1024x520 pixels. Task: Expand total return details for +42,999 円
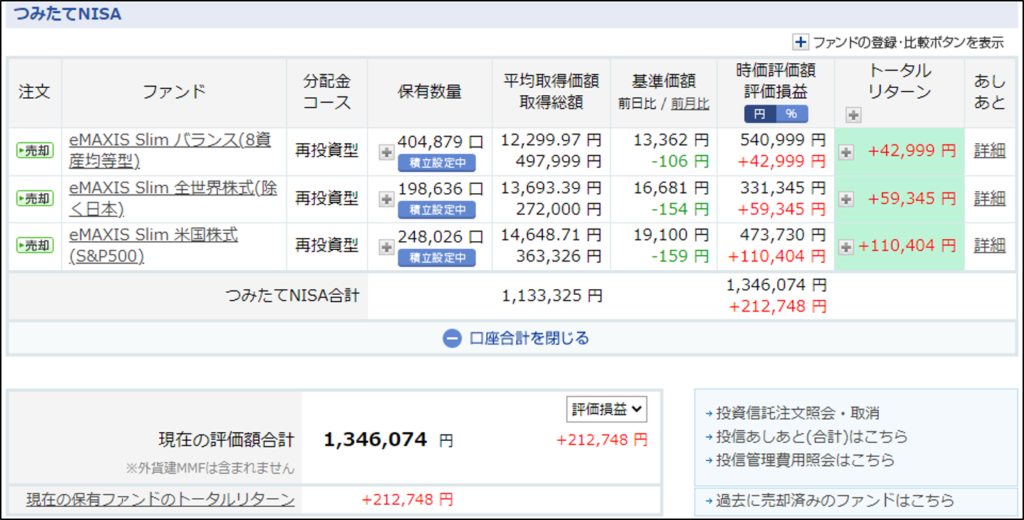[846, 152]
